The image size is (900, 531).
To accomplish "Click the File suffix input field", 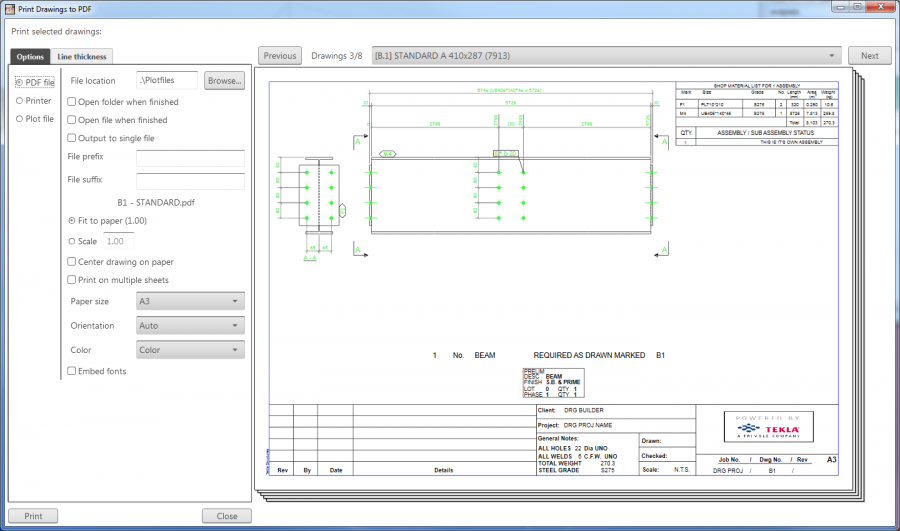I will click(190, 181).
